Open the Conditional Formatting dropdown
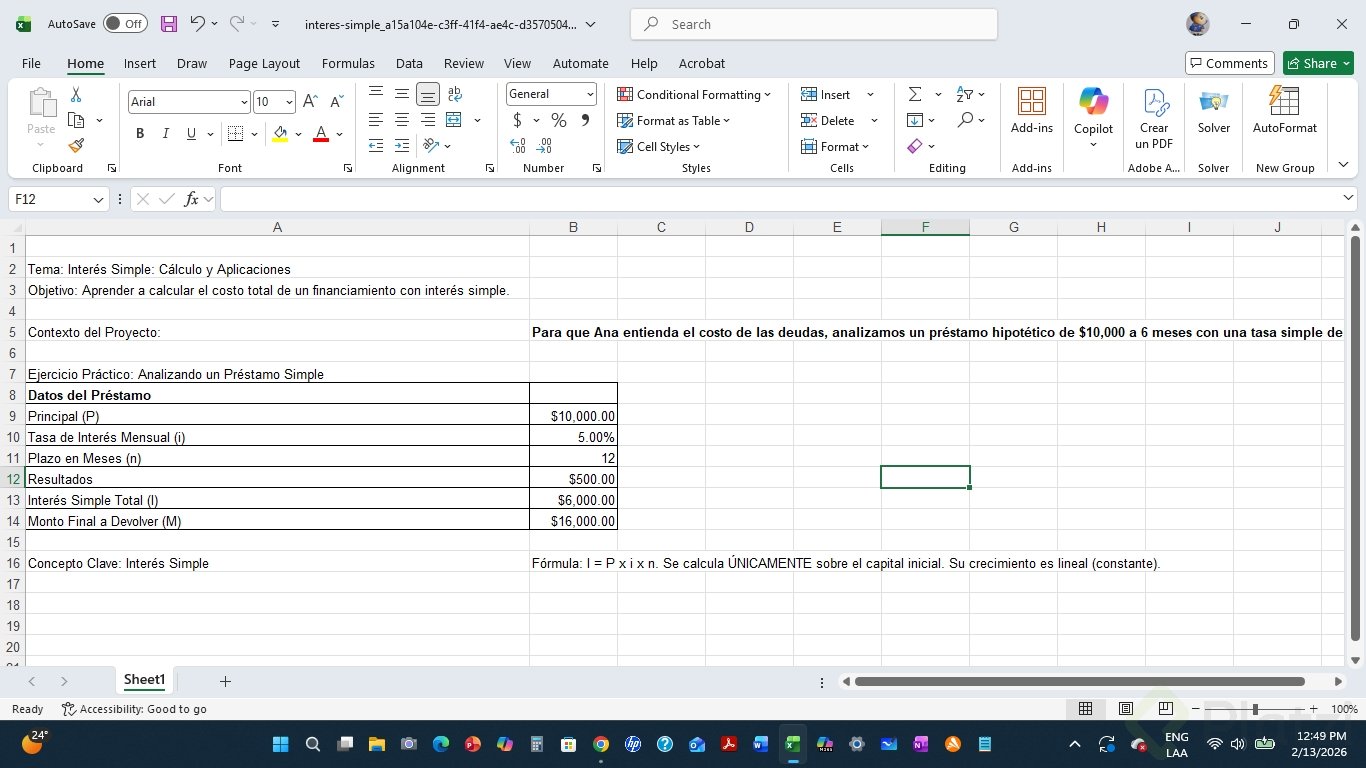Image resolution: width=1366 pixels, height=768 pixels. point(694,94)
